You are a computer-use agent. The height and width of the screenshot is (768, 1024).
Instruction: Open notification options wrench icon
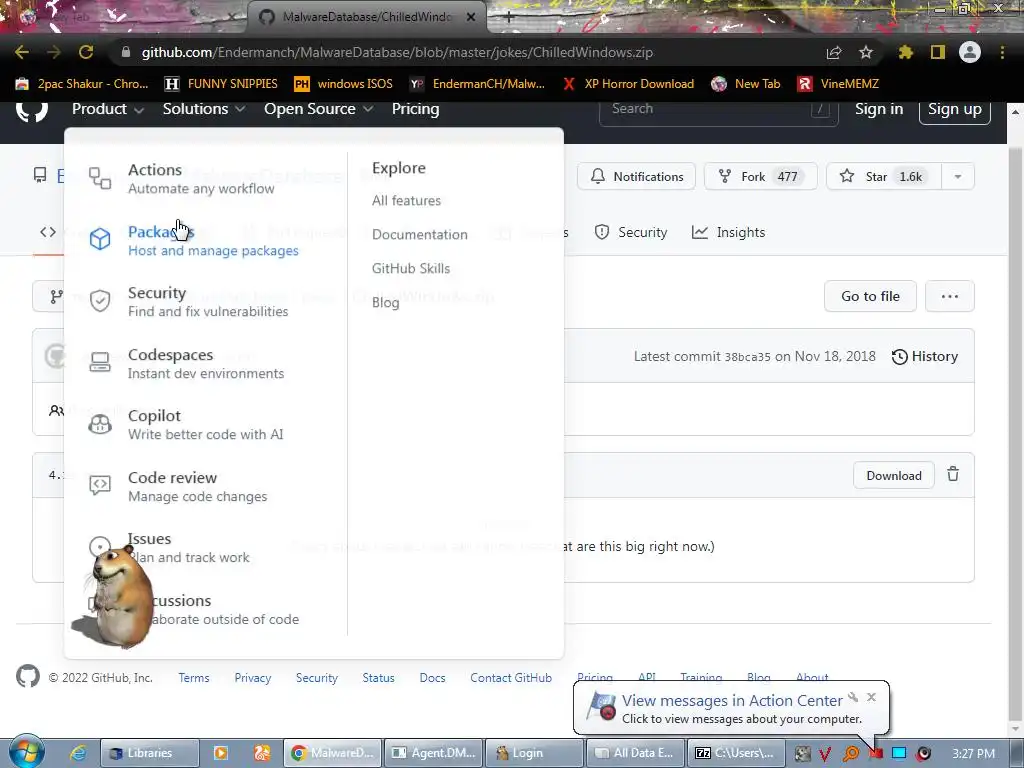853,697
